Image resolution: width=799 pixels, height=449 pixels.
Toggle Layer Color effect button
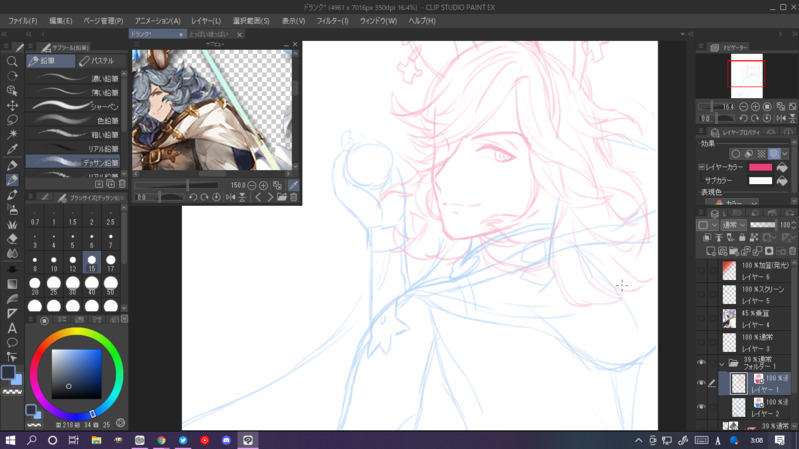click(x=774, y=153)
